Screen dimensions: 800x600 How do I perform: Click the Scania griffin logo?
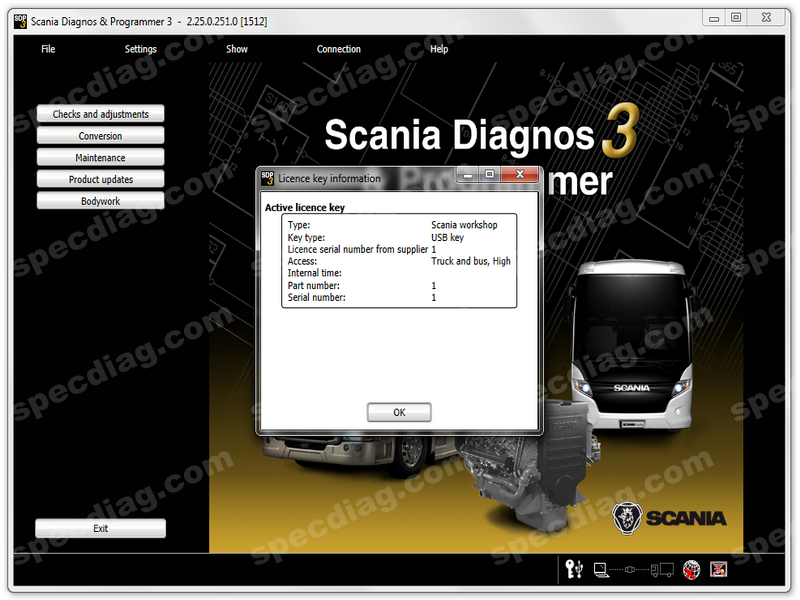pyautogui.click(x=625, y=518)
